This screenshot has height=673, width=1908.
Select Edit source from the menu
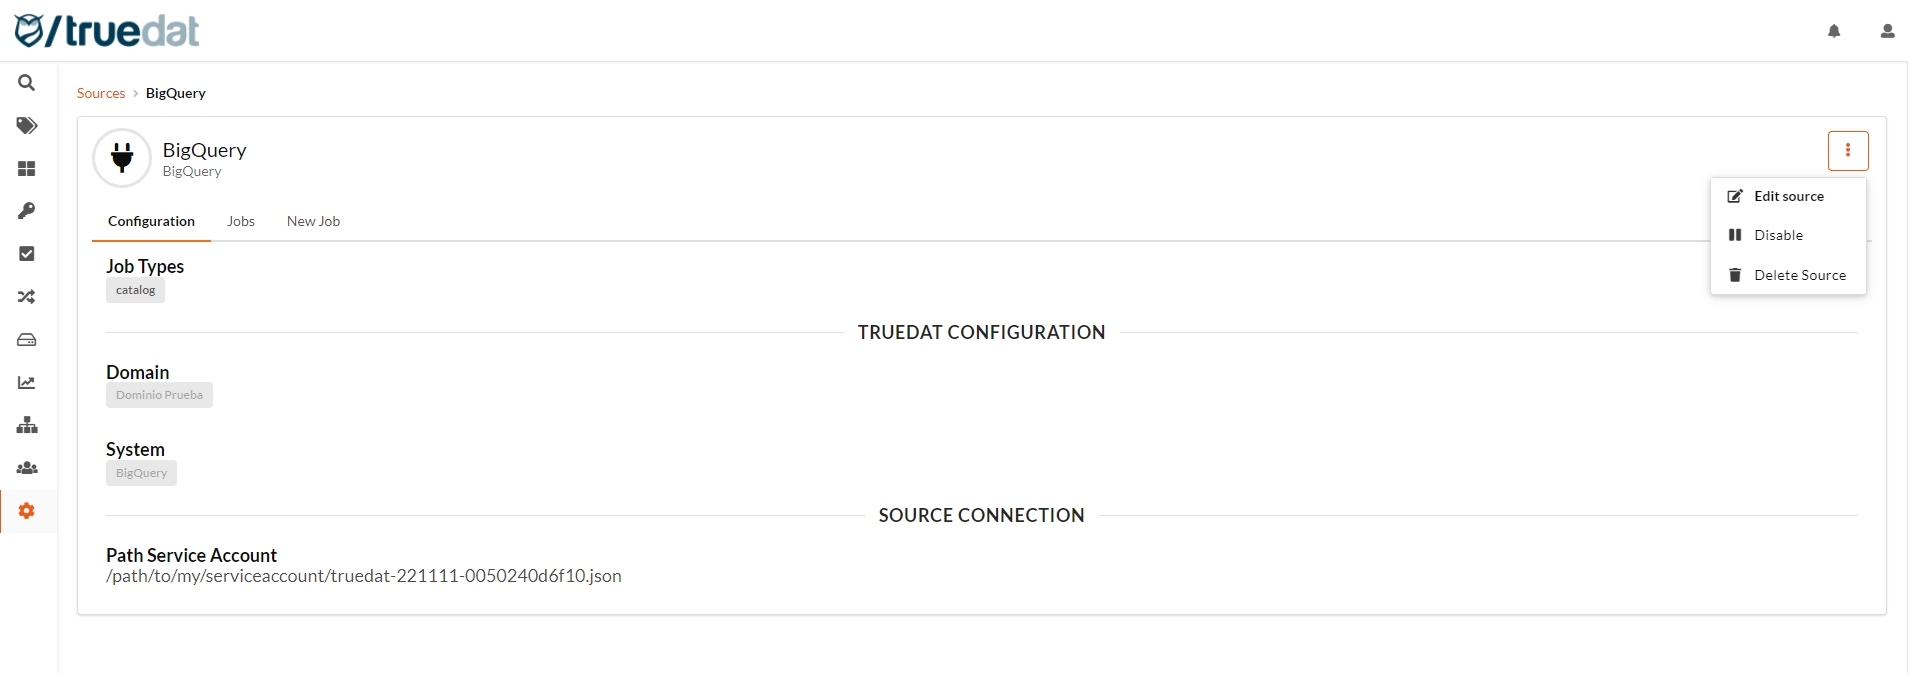coord(1788,197)
